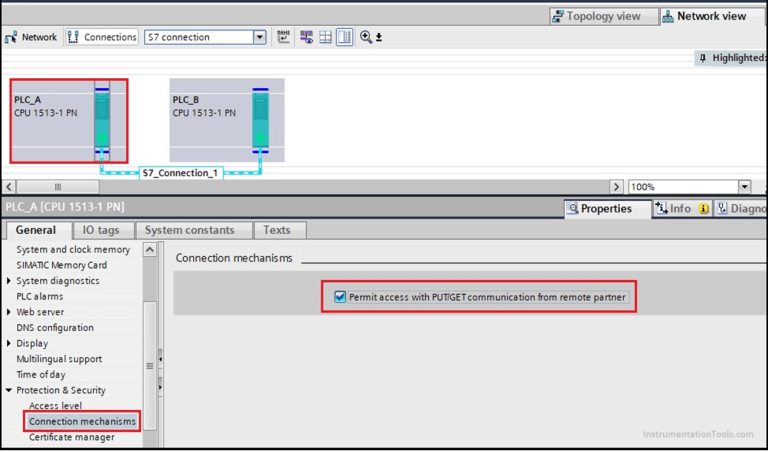Click the Network mode button
768x452 pixels.
(x=31, y=37)
